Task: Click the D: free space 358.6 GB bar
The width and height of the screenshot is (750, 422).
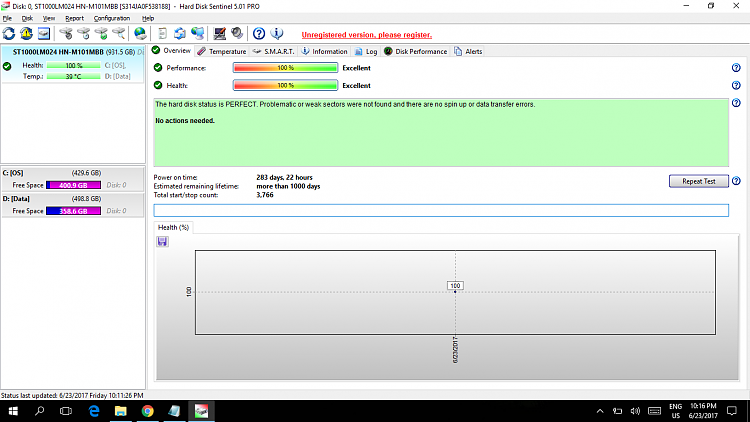Action: click(x=73, y=211)
